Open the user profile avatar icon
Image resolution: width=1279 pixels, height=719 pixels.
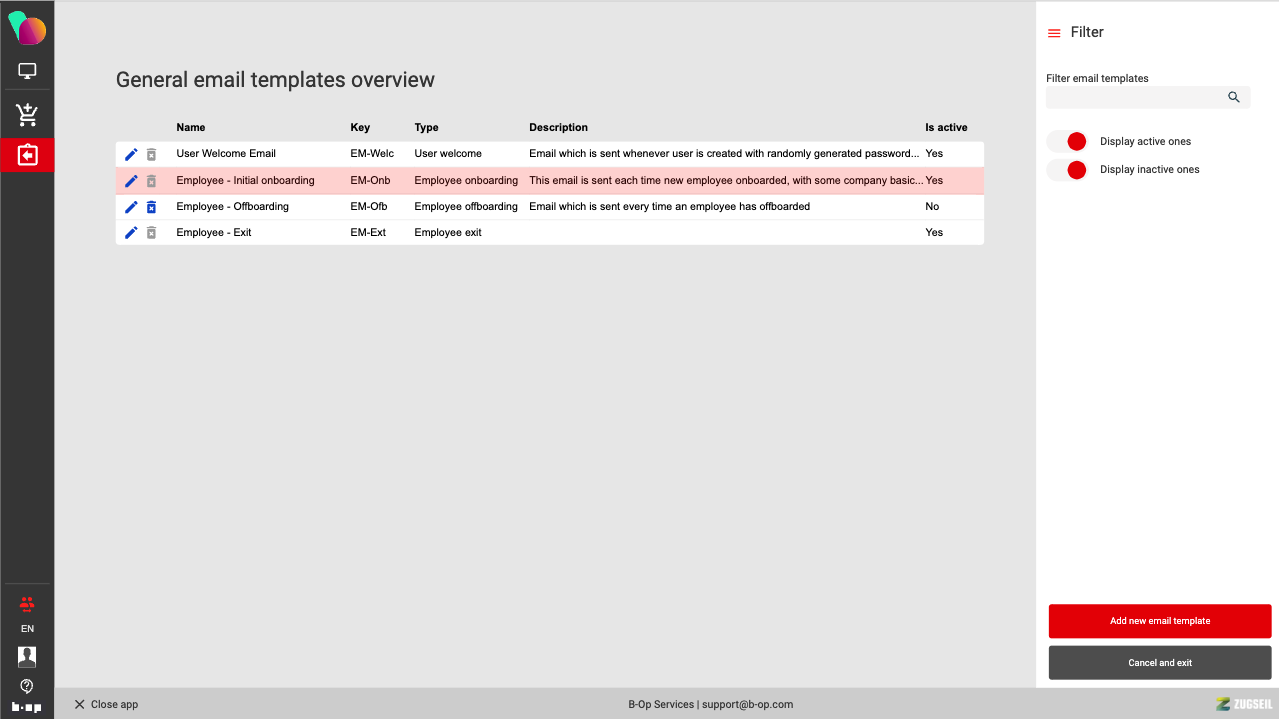pyautogui.click(x=27, y=656)
